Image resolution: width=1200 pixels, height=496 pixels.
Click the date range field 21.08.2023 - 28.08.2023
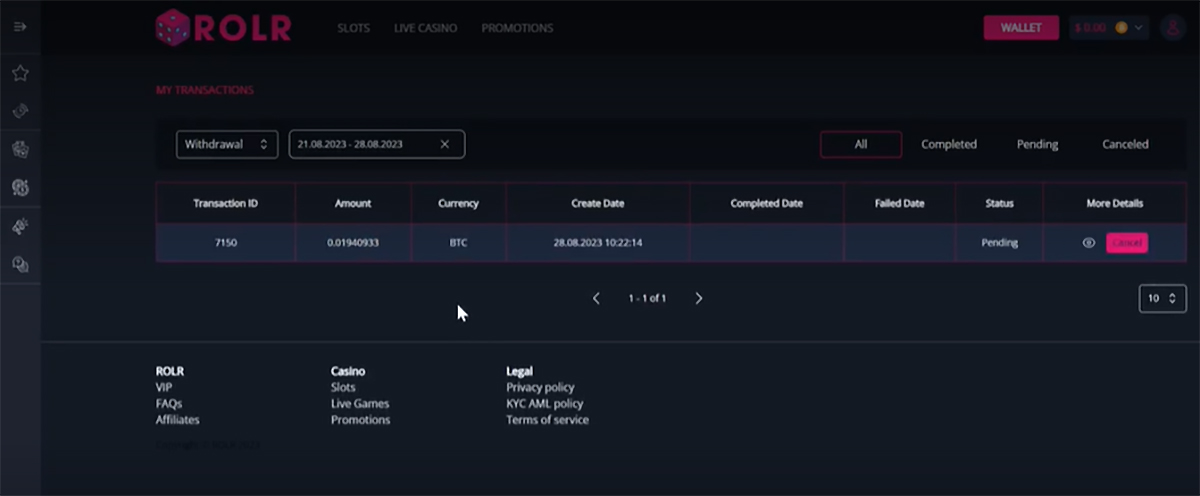coord(376,144)
